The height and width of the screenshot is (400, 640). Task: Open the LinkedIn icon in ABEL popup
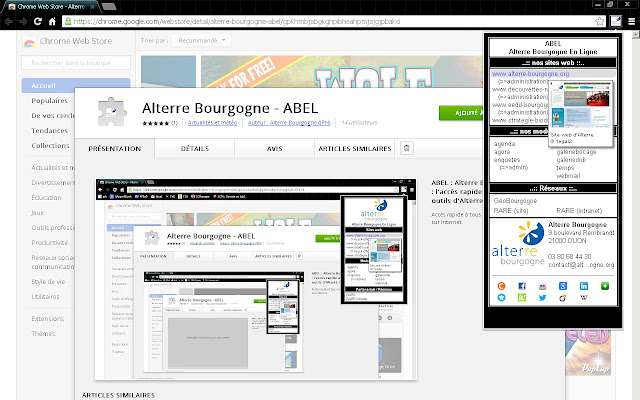click(584, 286)
